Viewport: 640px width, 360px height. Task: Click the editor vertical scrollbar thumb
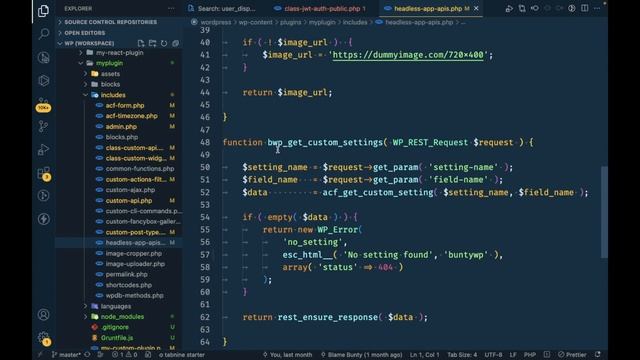604,212
